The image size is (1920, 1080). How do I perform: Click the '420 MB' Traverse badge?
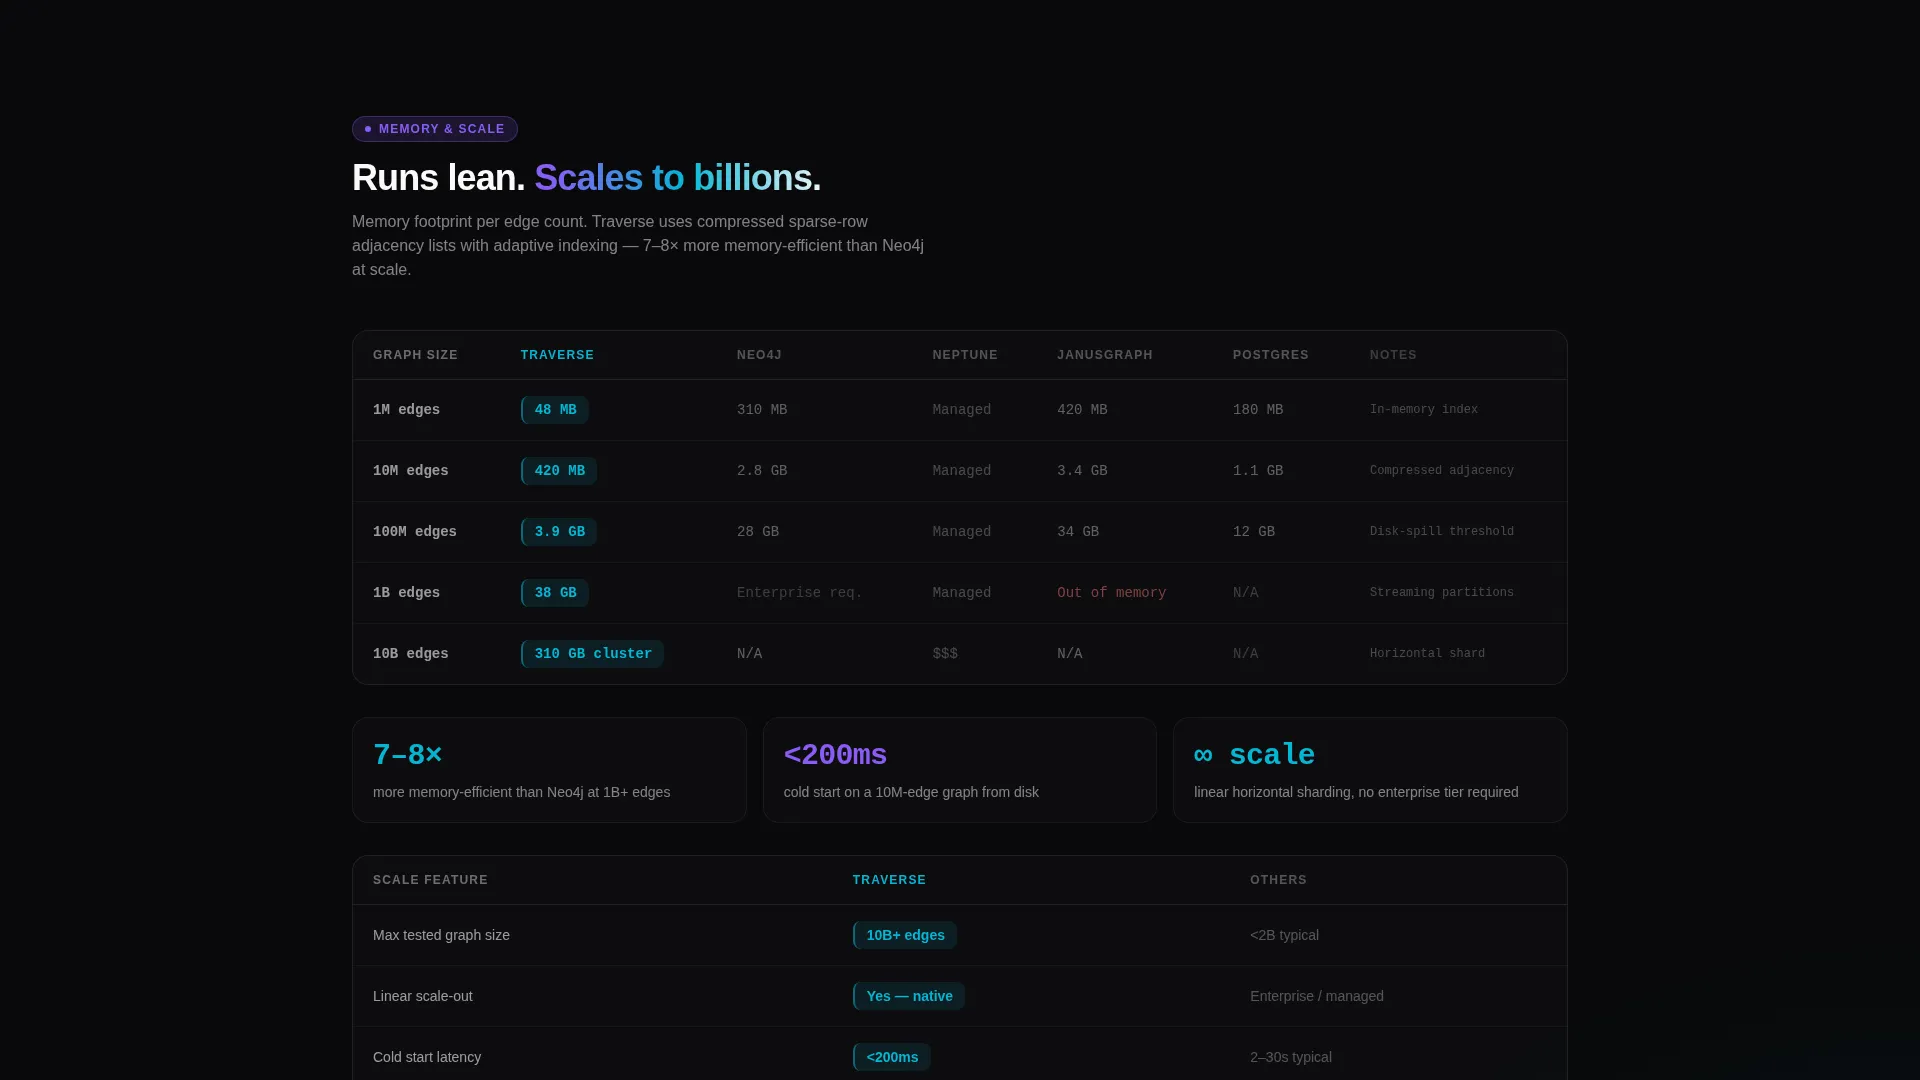pos(559,471)
